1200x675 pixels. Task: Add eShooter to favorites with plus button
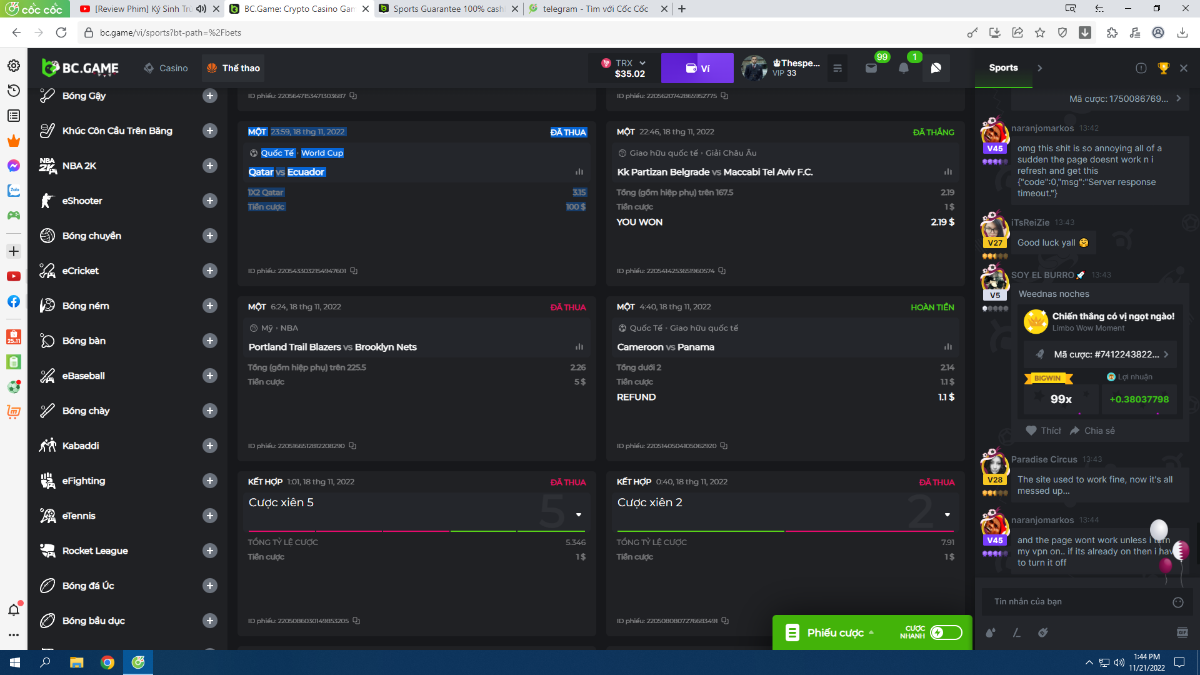210,201
